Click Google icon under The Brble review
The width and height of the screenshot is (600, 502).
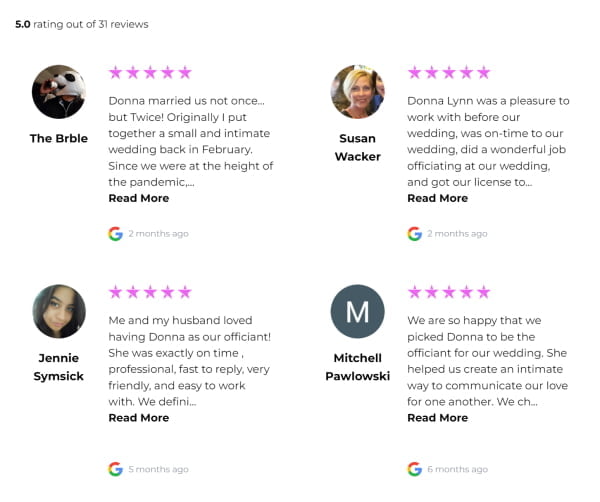click(115, 233)
